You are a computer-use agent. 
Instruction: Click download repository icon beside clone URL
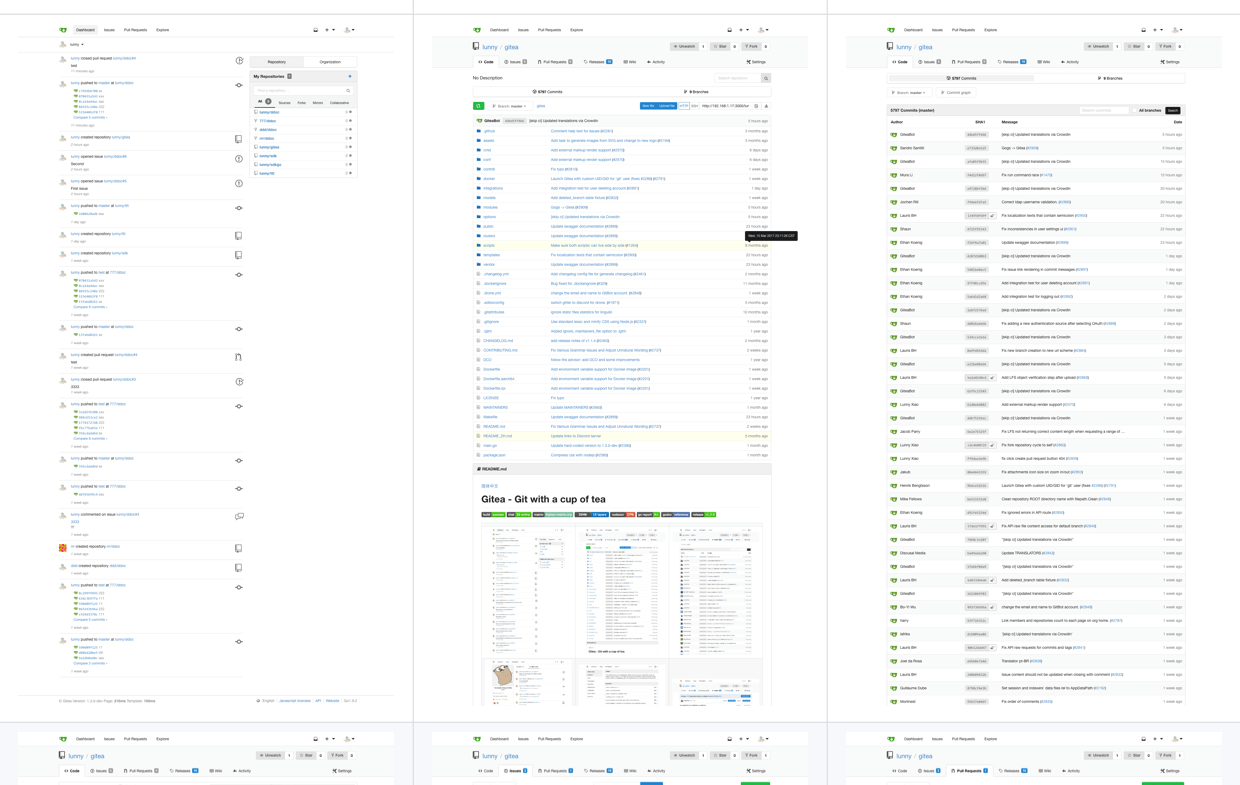click(x=767, y=106)
